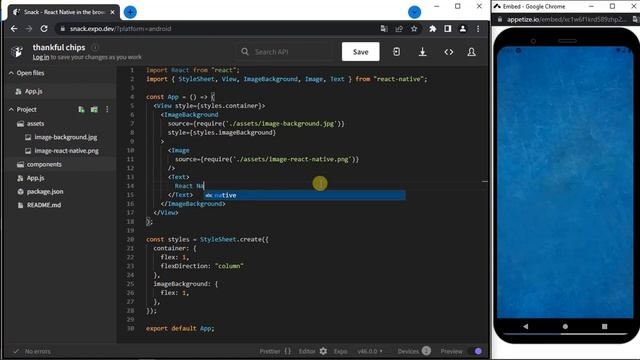Viewport: 640px width, 360px height.
Task: Reload the snack.expo.dev page
Action: 44,29
